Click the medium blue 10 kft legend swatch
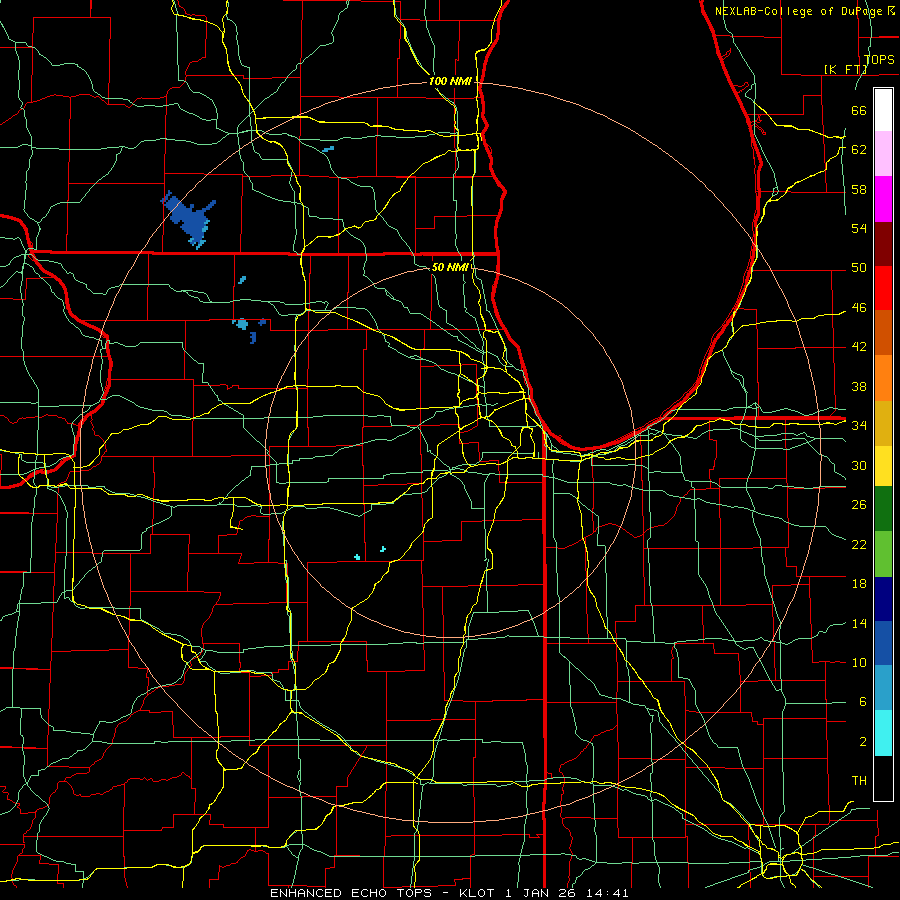 (x=883, y=643)
